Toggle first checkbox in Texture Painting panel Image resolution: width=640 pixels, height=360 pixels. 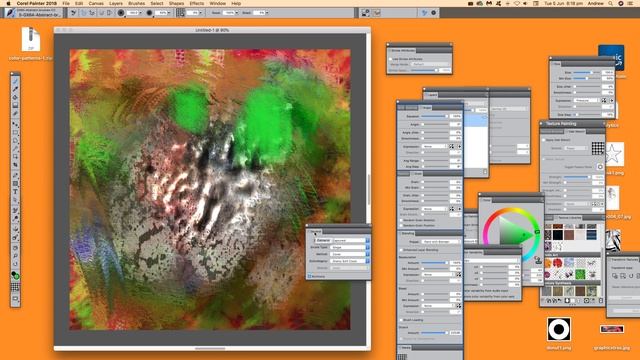point(544,140)
